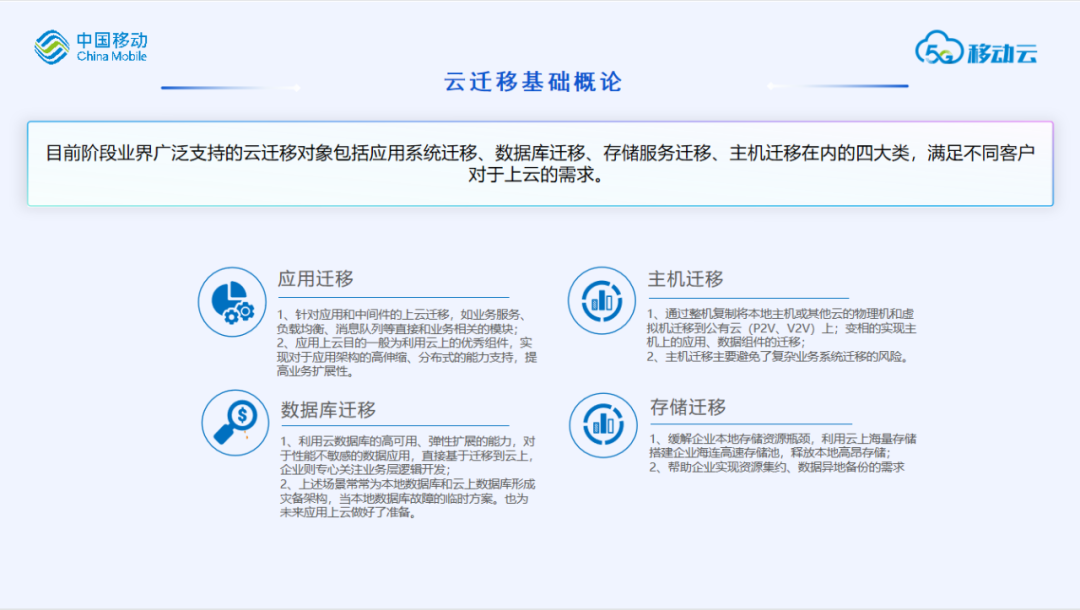Click the 主机迁移 circular bar chart icon
1080x610 pixels.
(601, 301)
